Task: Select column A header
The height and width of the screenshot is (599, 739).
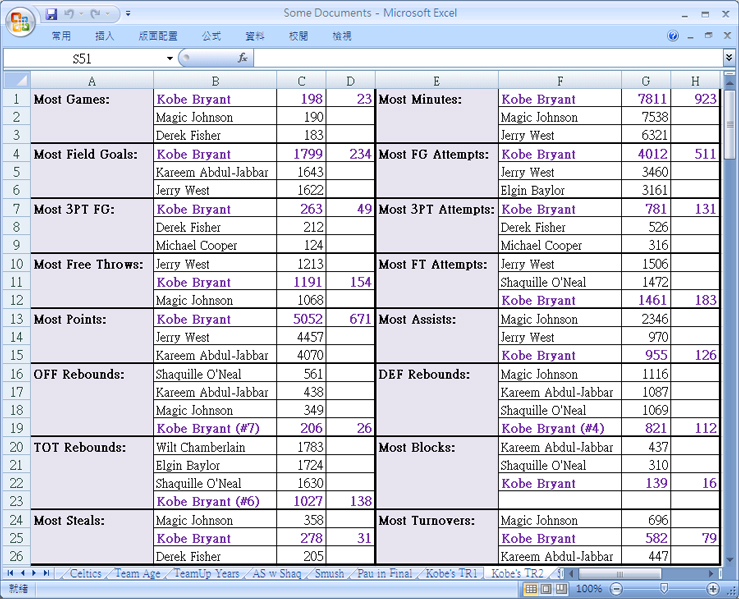Action: point(92,81)
